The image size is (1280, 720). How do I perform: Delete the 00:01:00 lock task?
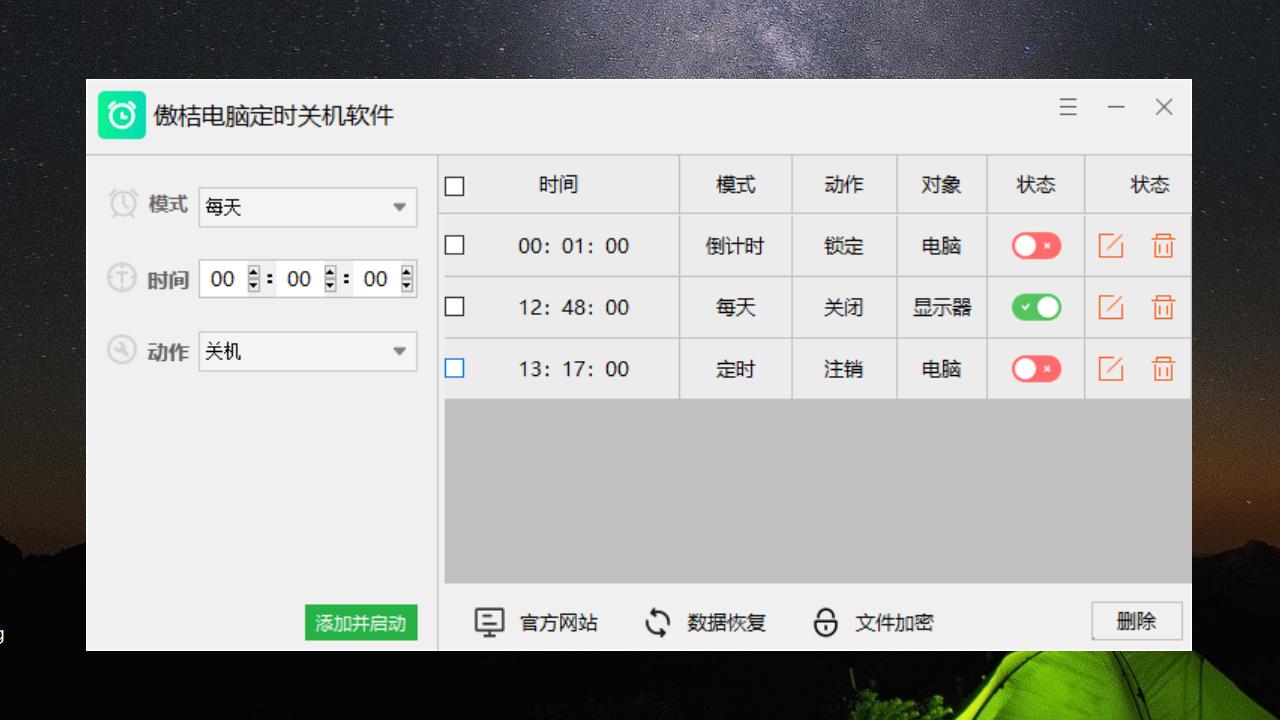pos(1163,245)
